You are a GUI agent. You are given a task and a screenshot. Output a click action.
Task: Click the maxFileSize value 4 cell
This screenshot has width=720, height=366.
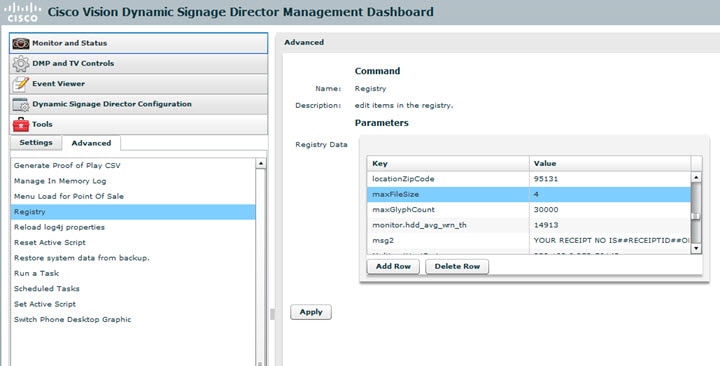click(x=610, y=194)
